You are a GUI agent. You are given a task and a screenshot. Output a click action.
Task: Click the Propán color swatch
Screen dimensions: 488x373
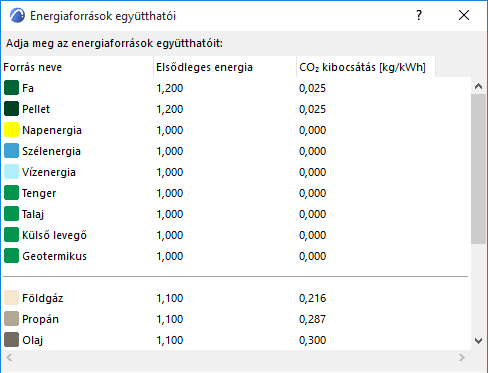point(11,319)
